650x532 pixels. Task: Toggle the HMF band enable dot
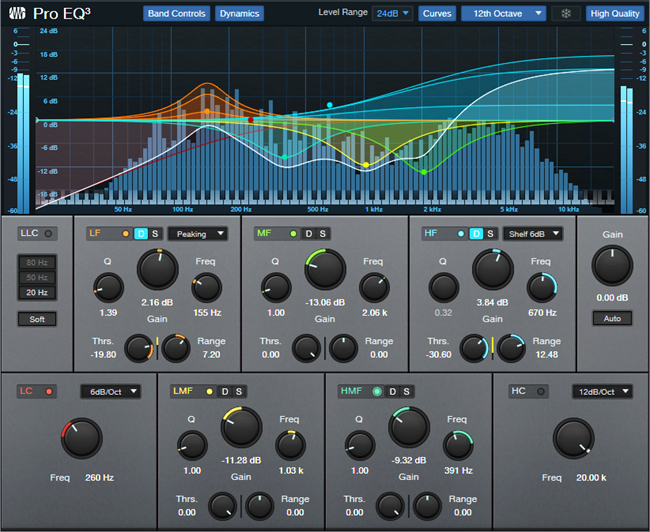coord(377,391)
